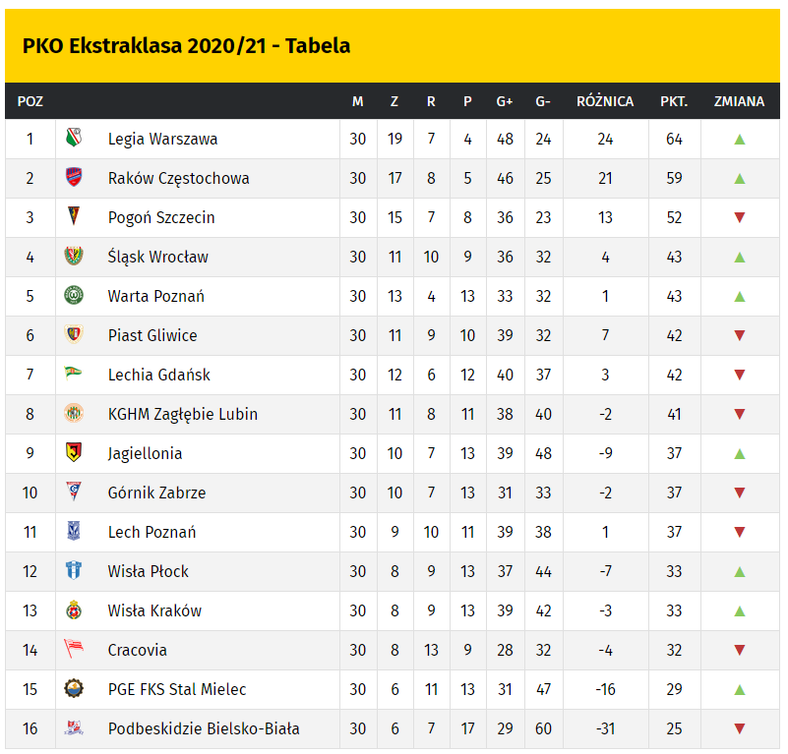The image size is (788, 754).
Task: Select the KGHM Zagłębie Lubin team name
Action: 183,414
